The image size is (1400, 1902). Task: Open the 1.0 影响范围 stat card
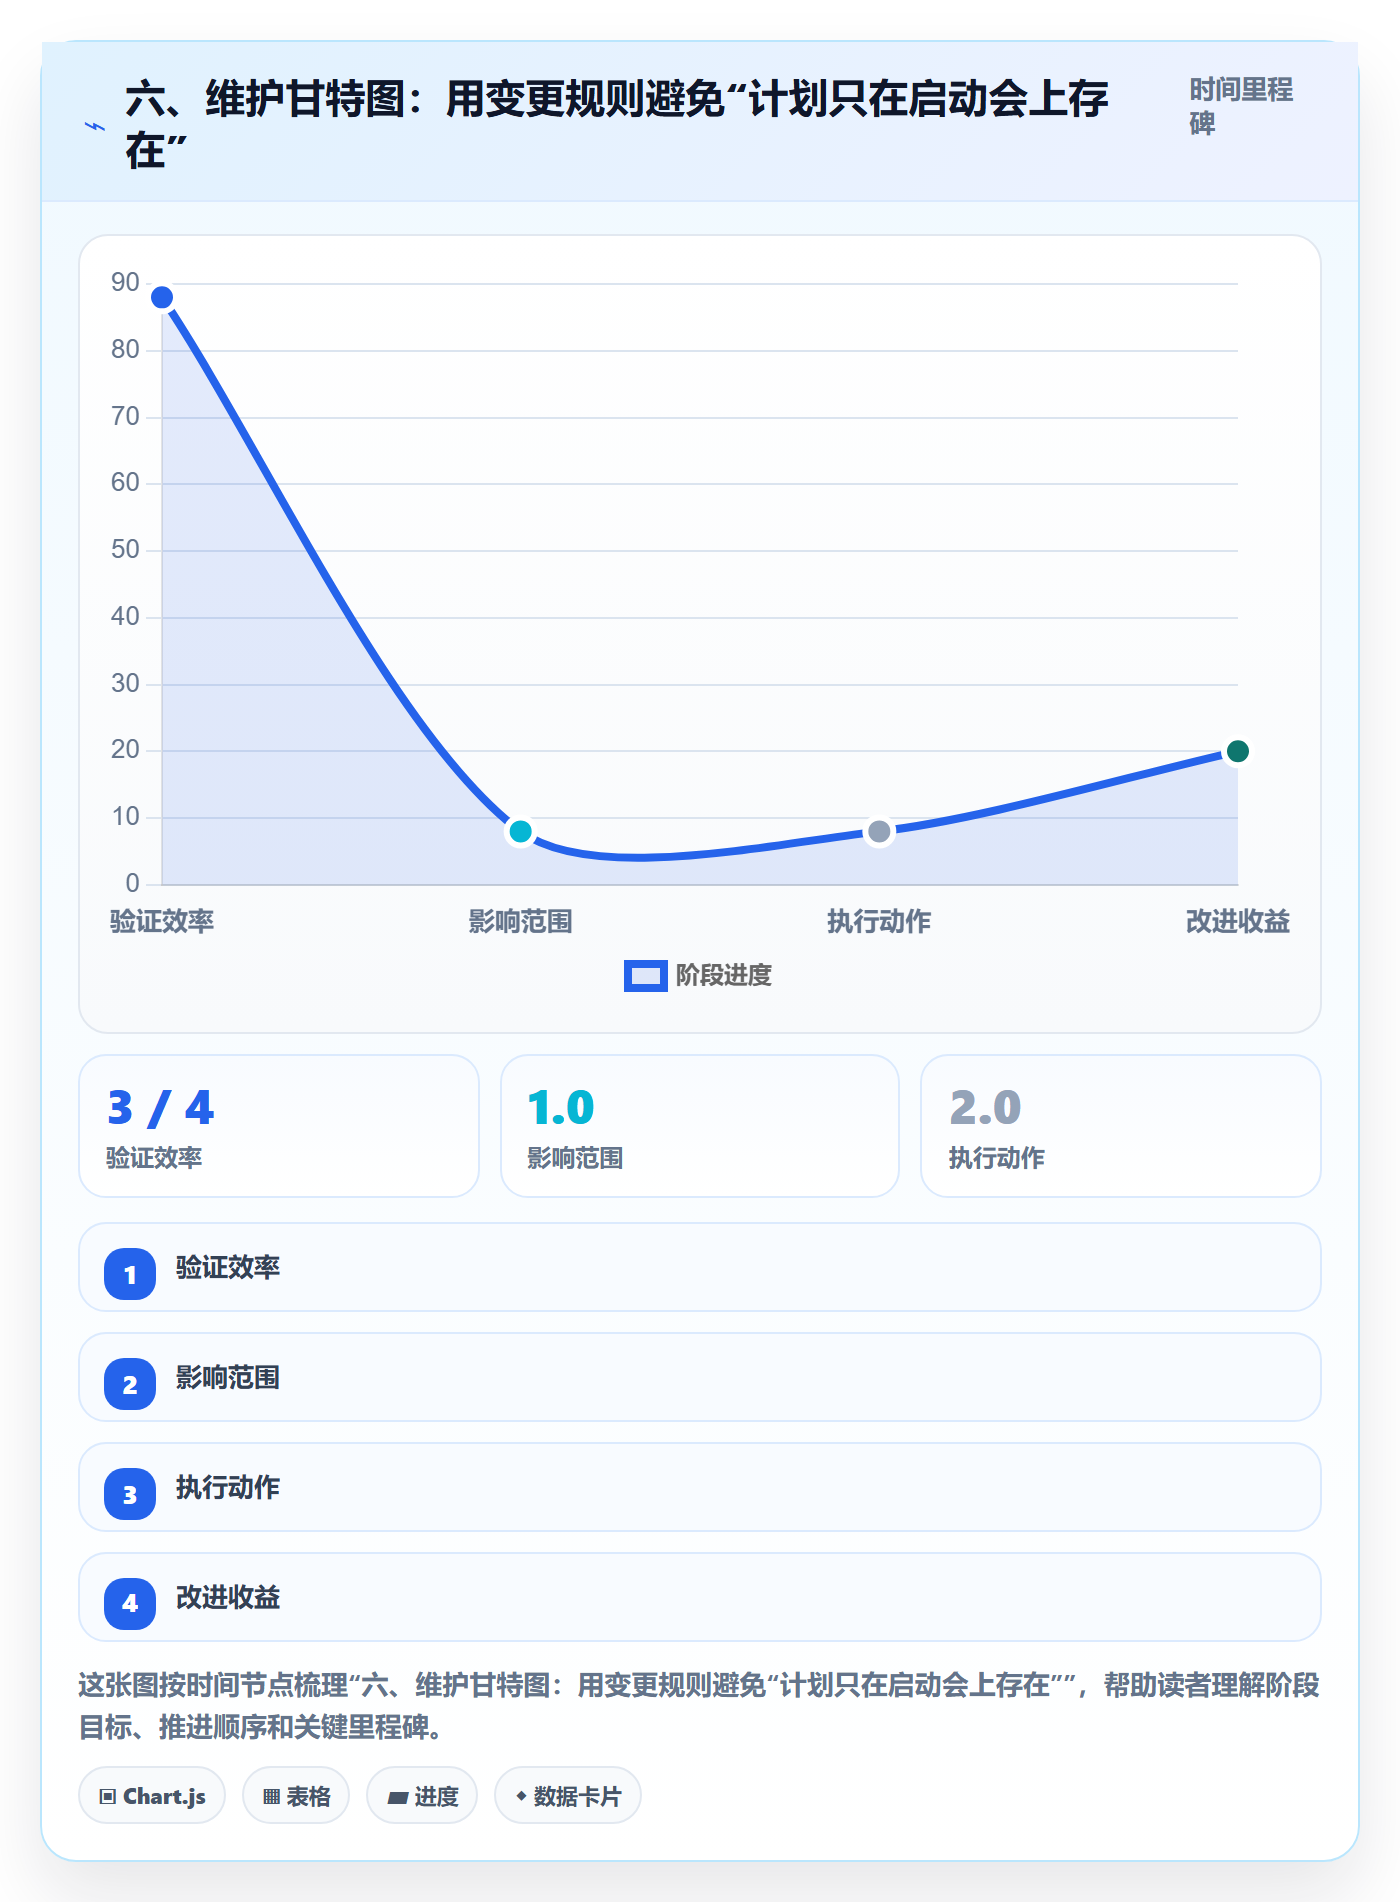click(x=700, y=1126)
